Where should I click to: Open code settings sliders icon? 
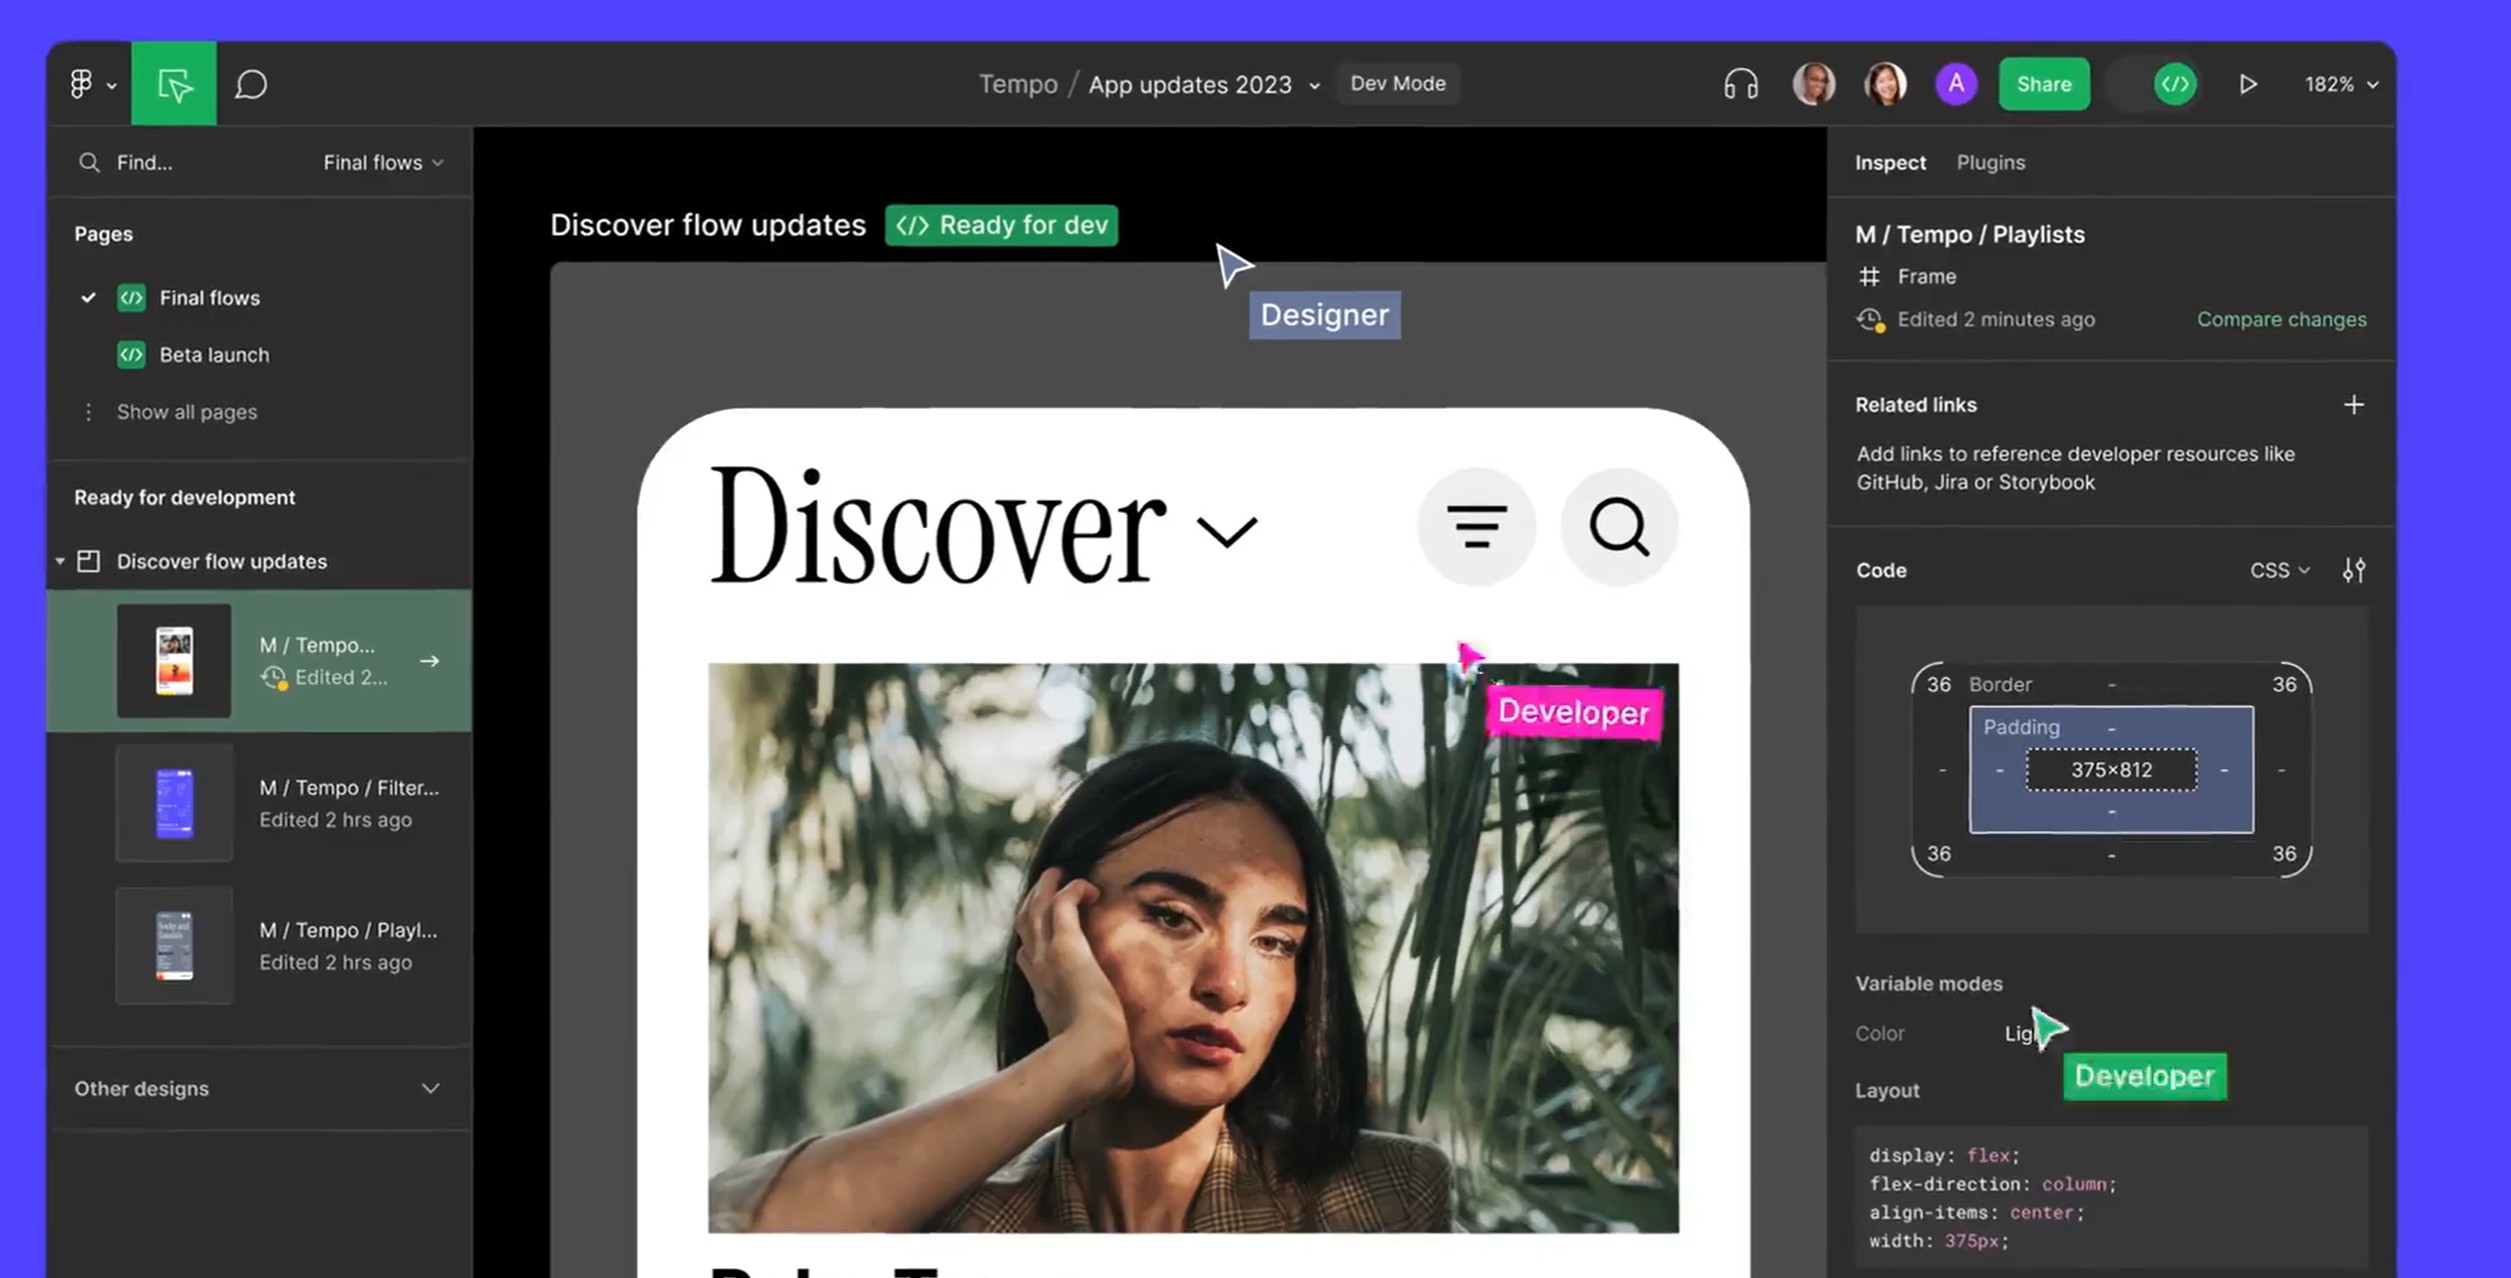click(2354, 570)
